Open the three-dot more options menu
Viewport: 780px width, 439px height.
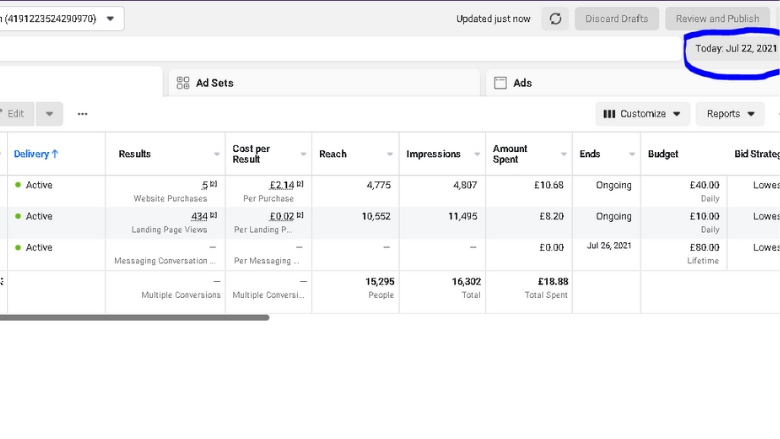[83, 114]
